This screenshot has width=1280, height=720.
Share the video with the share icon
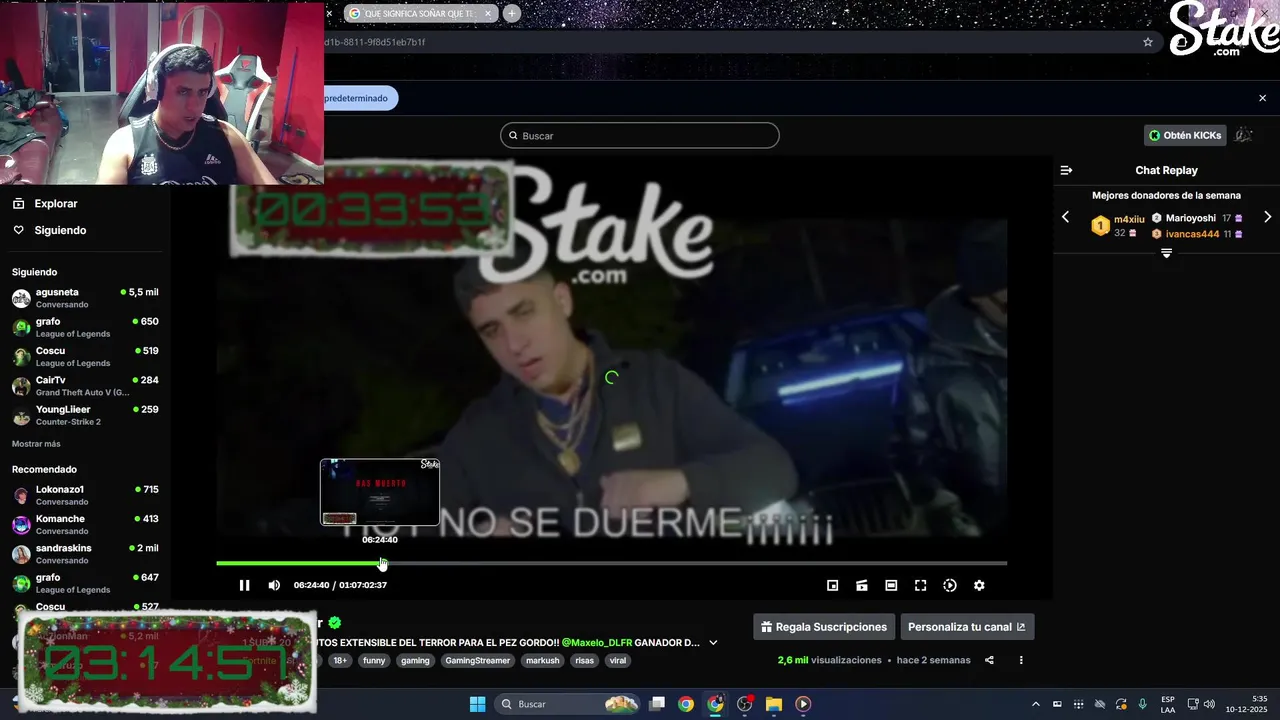989,660
